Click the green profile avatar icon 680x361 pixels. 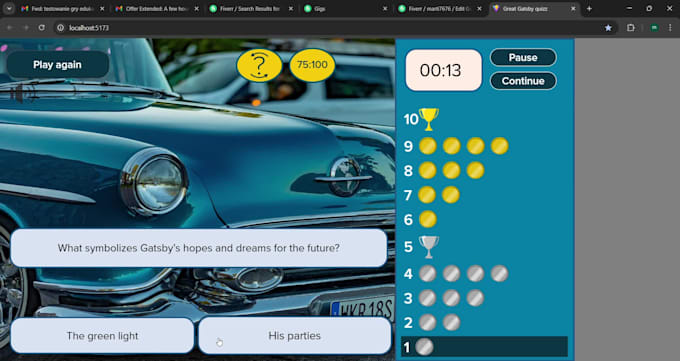[x=654, y=28]
